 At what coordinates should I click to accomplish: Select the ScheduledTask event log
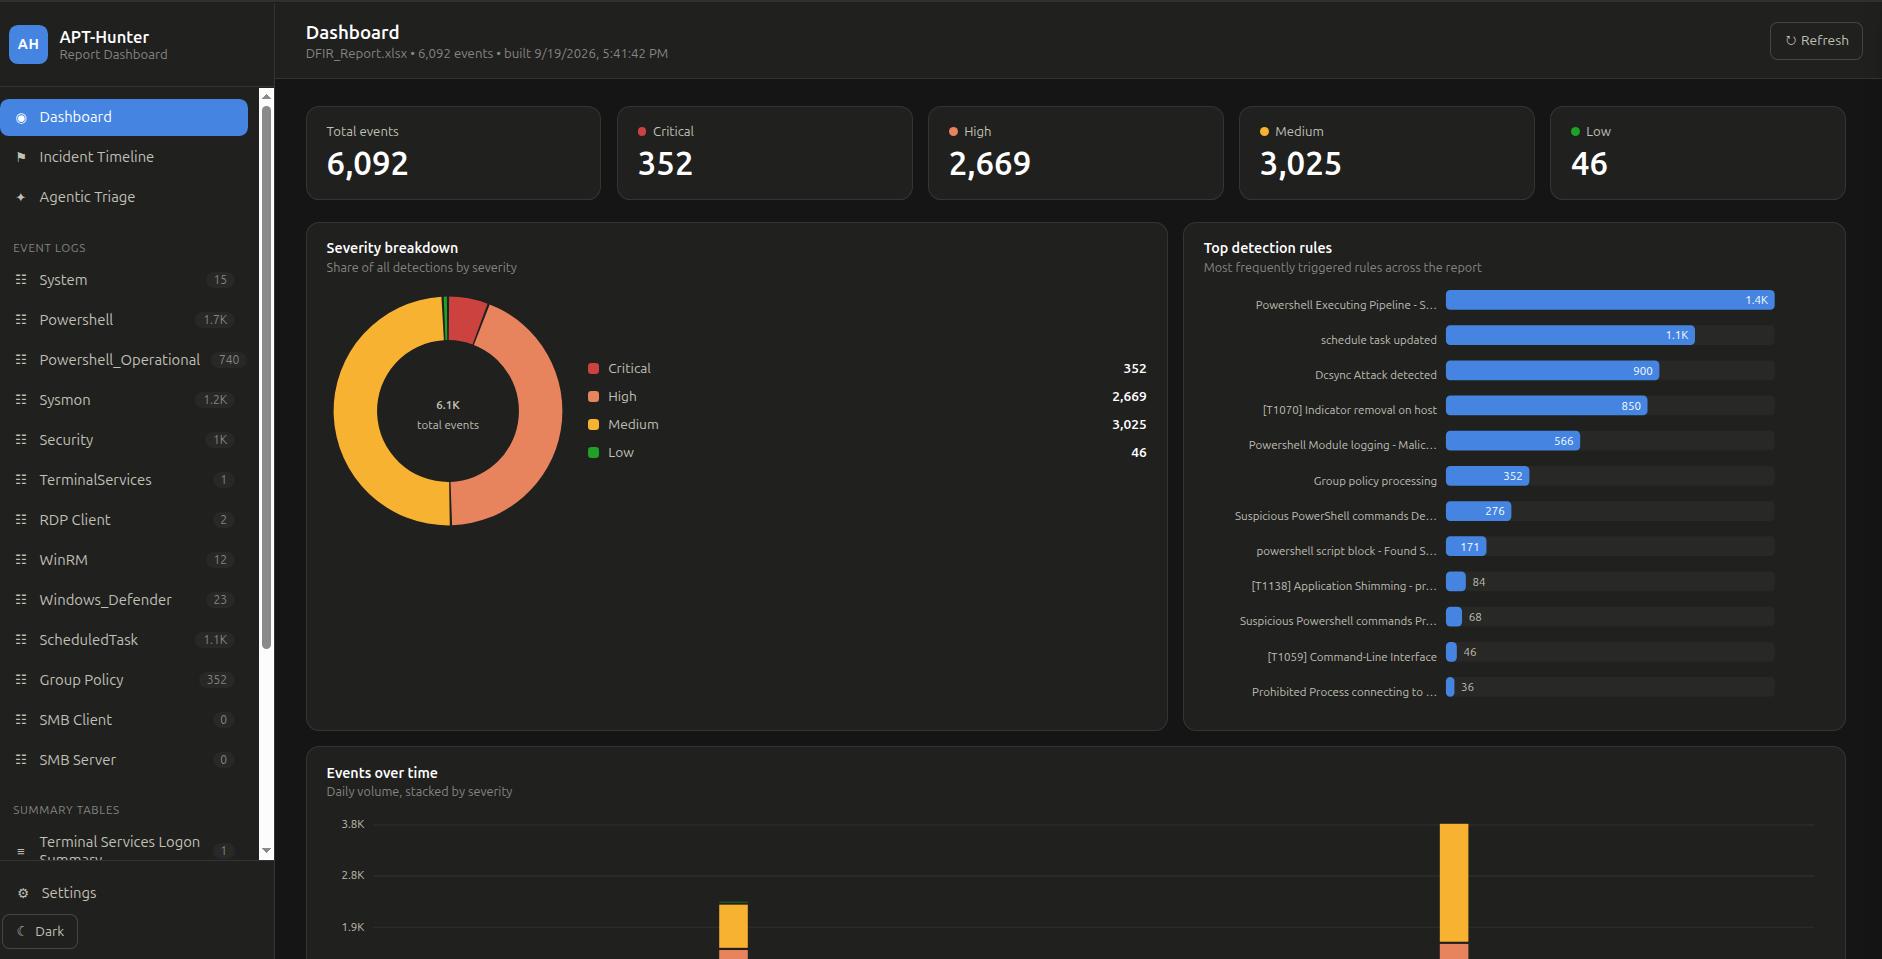click(124, 640)
